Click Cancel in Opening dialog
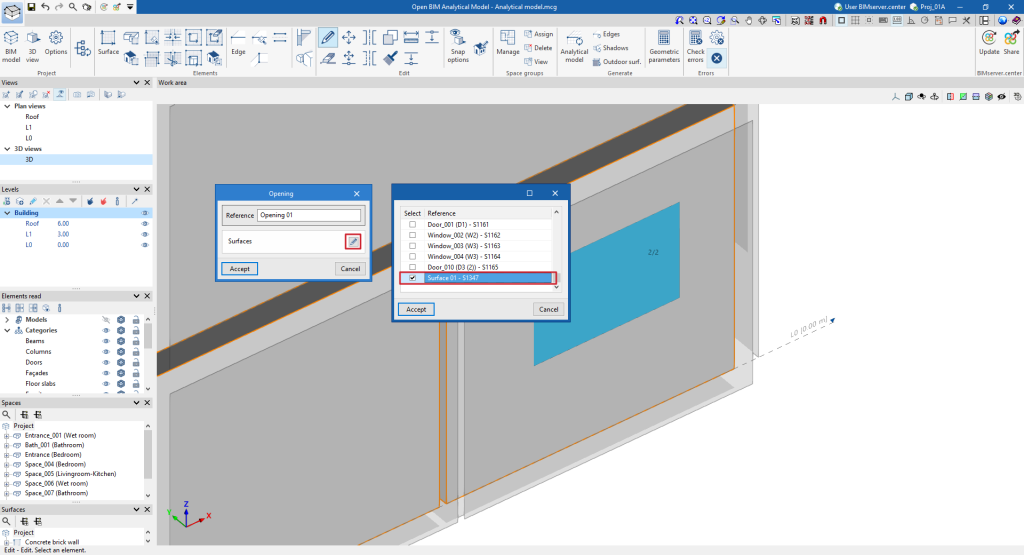This screenshot has width=1024, height=555. click(350, 268)
